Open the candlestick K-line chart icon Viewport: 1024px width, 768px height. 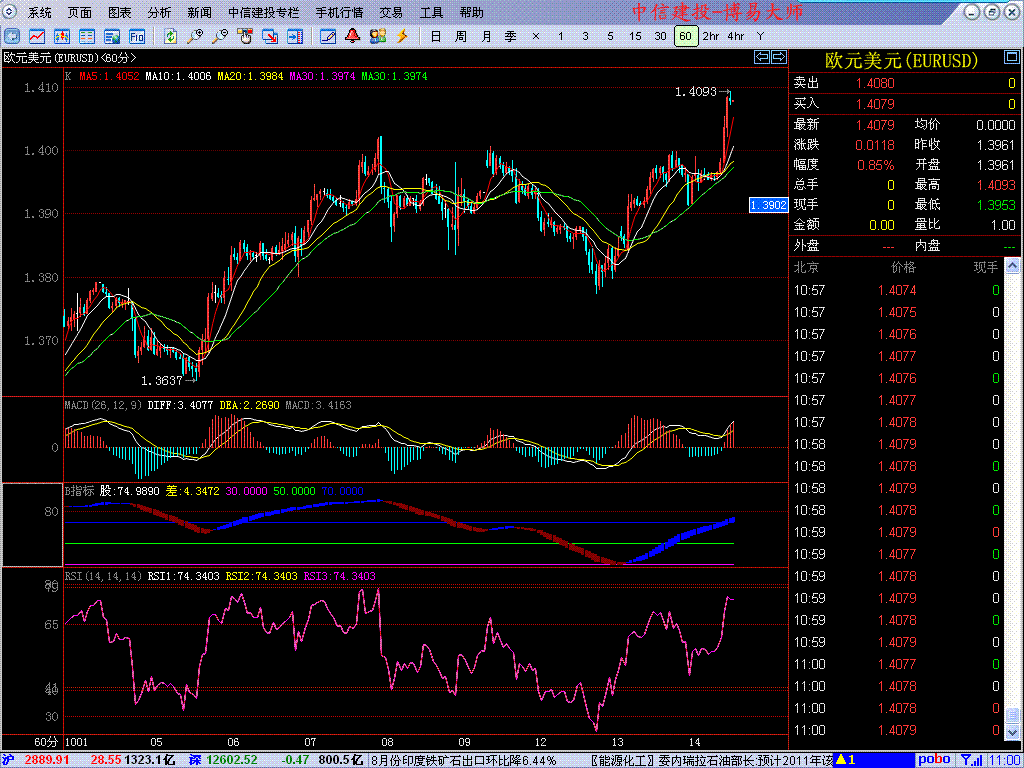[62, 36]
